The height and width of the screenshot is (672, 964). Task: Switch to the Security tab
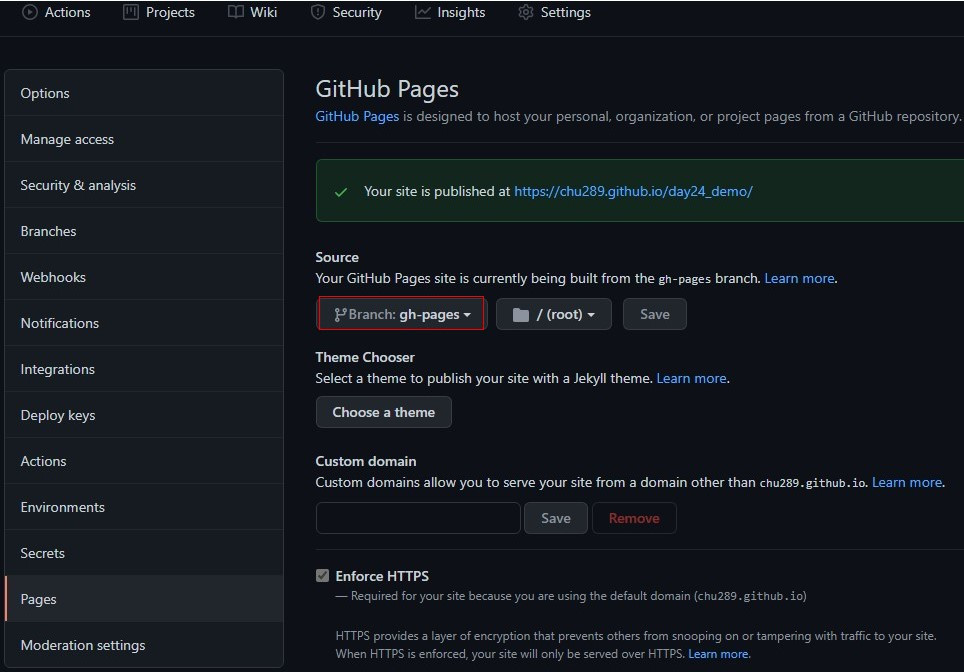pos(347,12)
